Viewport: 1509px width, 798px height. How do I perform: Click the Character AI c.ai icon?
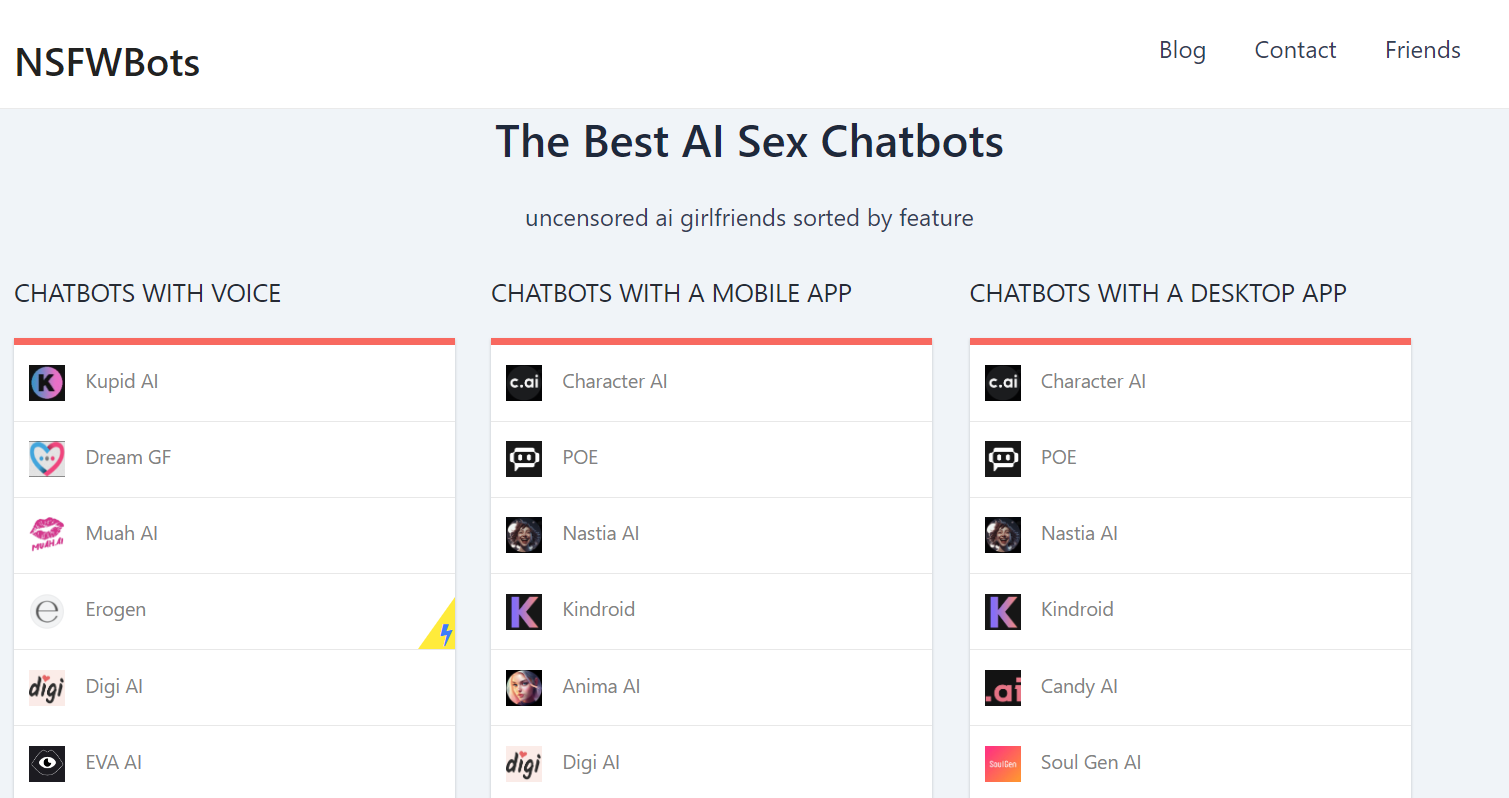[x=523, y=382]
